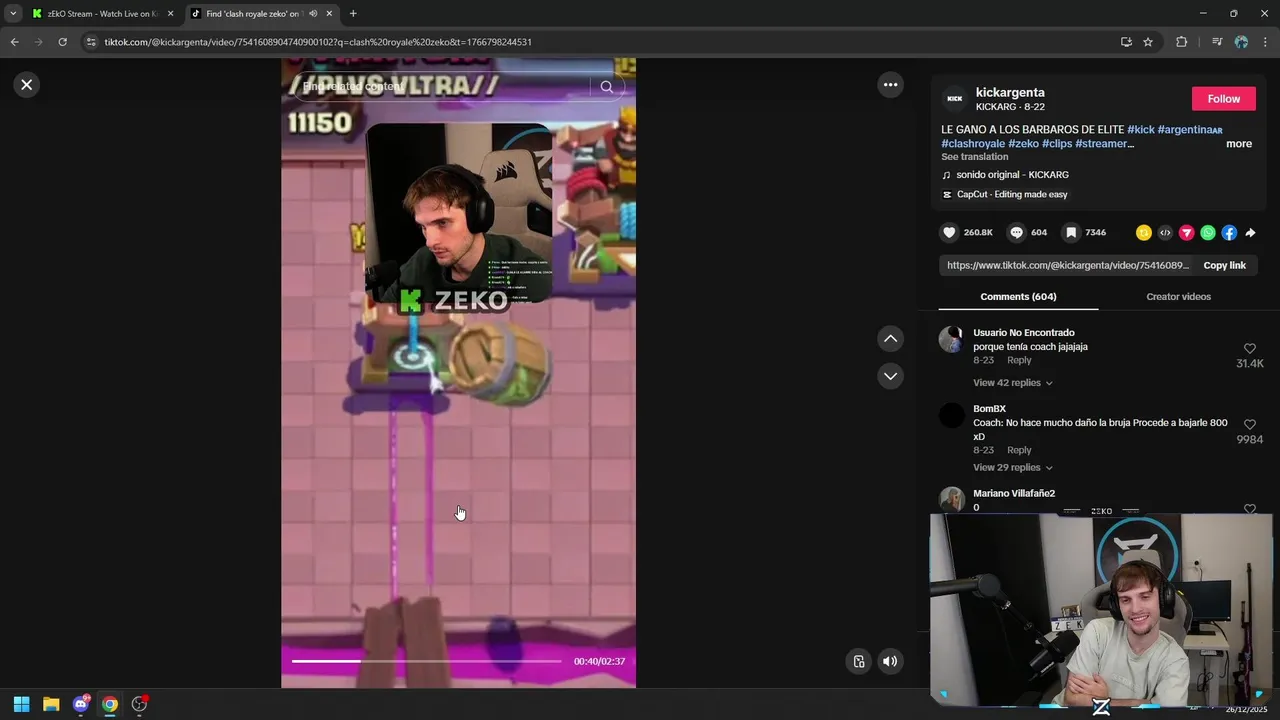
Task: Expand the description with more
Action: (x=1239, y=144)
